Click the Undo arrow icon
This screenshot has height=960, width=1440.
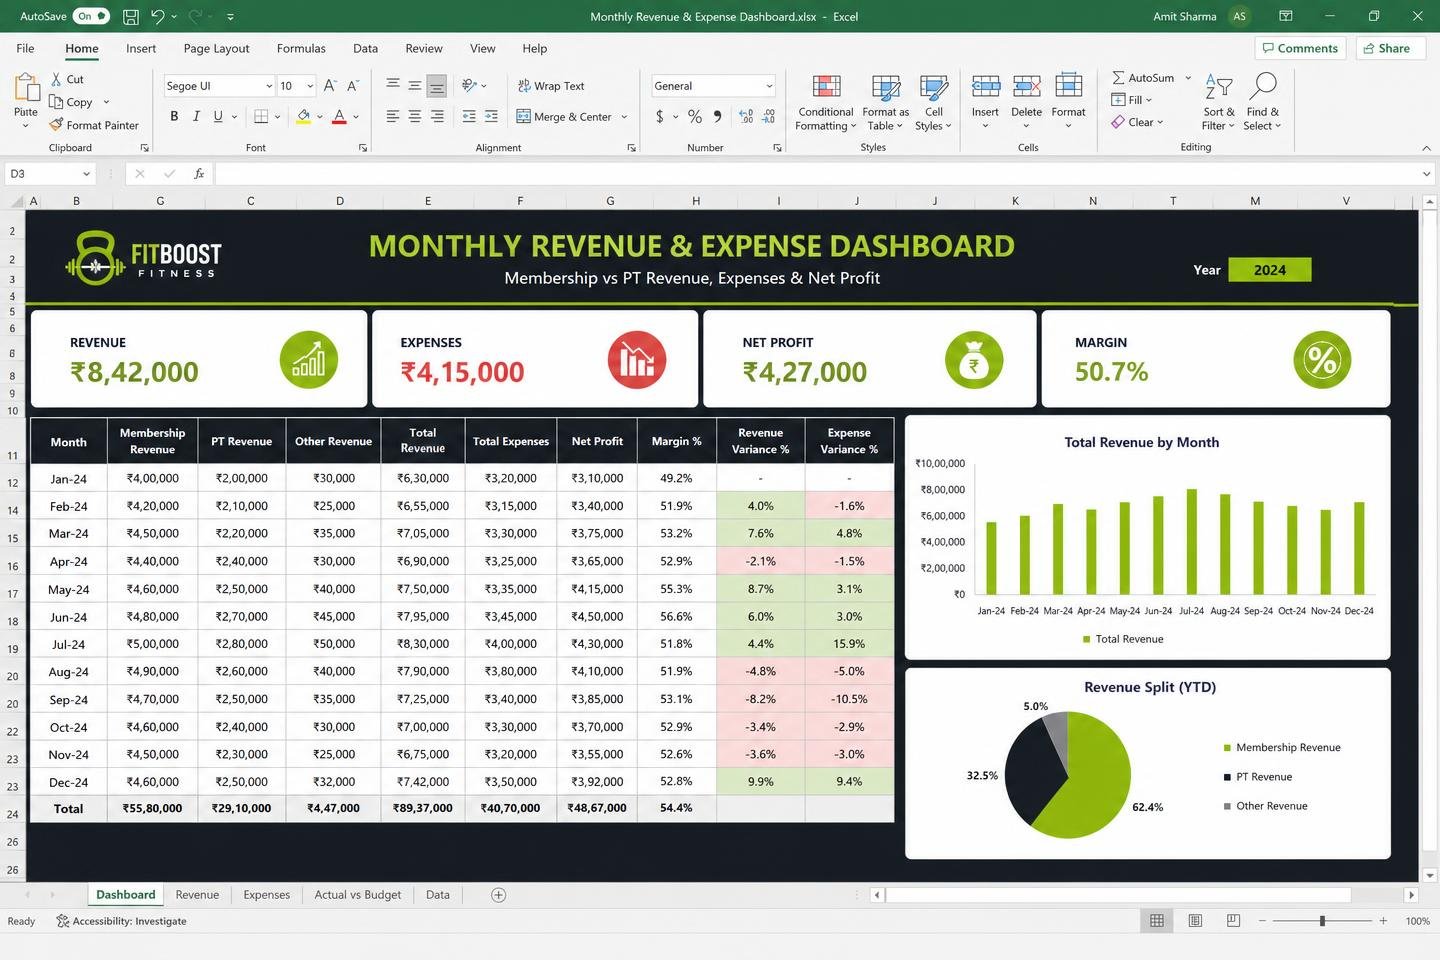click(x=157, y=16)
